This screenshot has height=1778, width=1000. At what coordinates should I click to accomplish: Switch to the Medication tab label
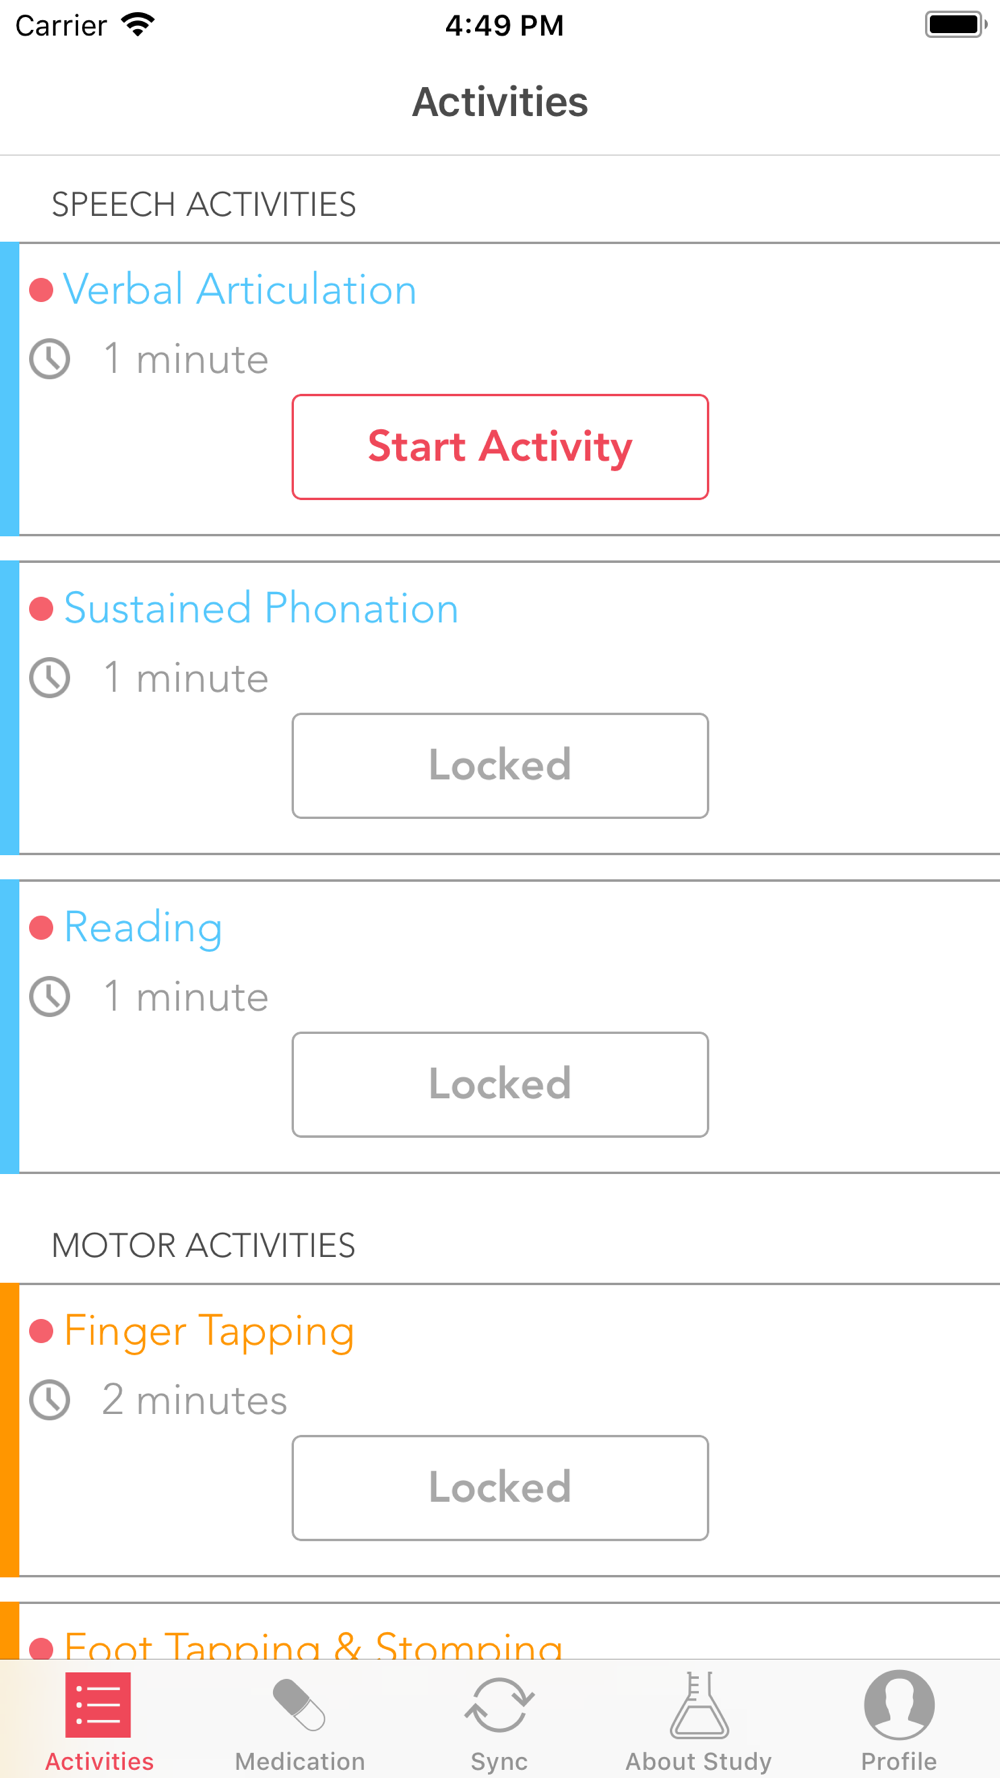[x=300, y=1761]
